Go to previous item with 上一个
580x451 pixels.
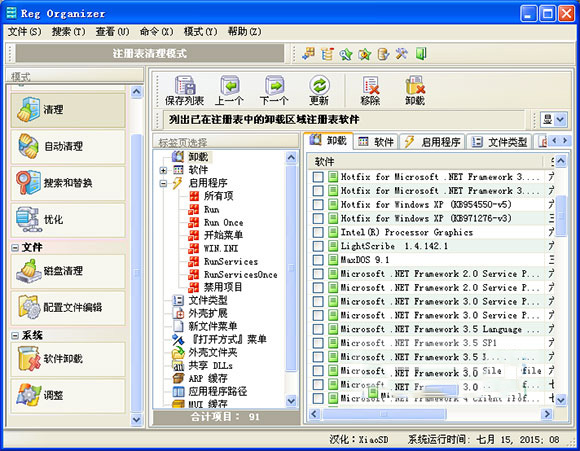coord(229,91)
